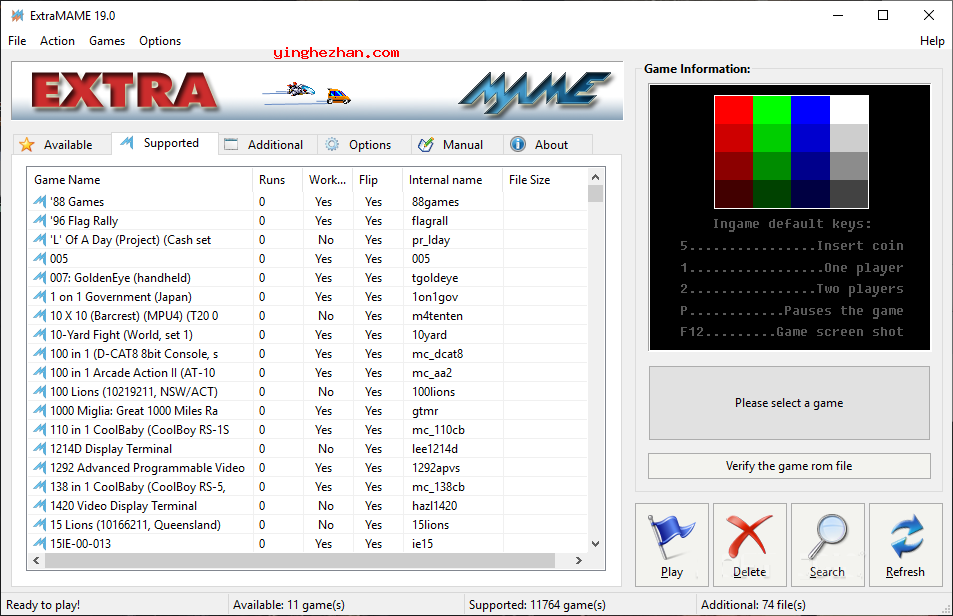953x616 pixels.
Task: Select 'L' Of A Day (Project) row
Action: pos(307,239)
